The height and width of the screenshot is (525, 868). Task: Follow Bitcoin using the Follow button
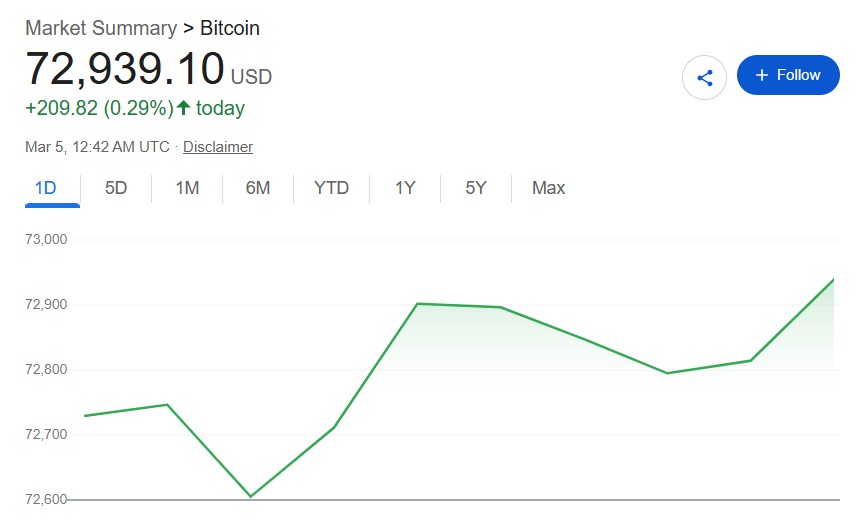[788, 75]
